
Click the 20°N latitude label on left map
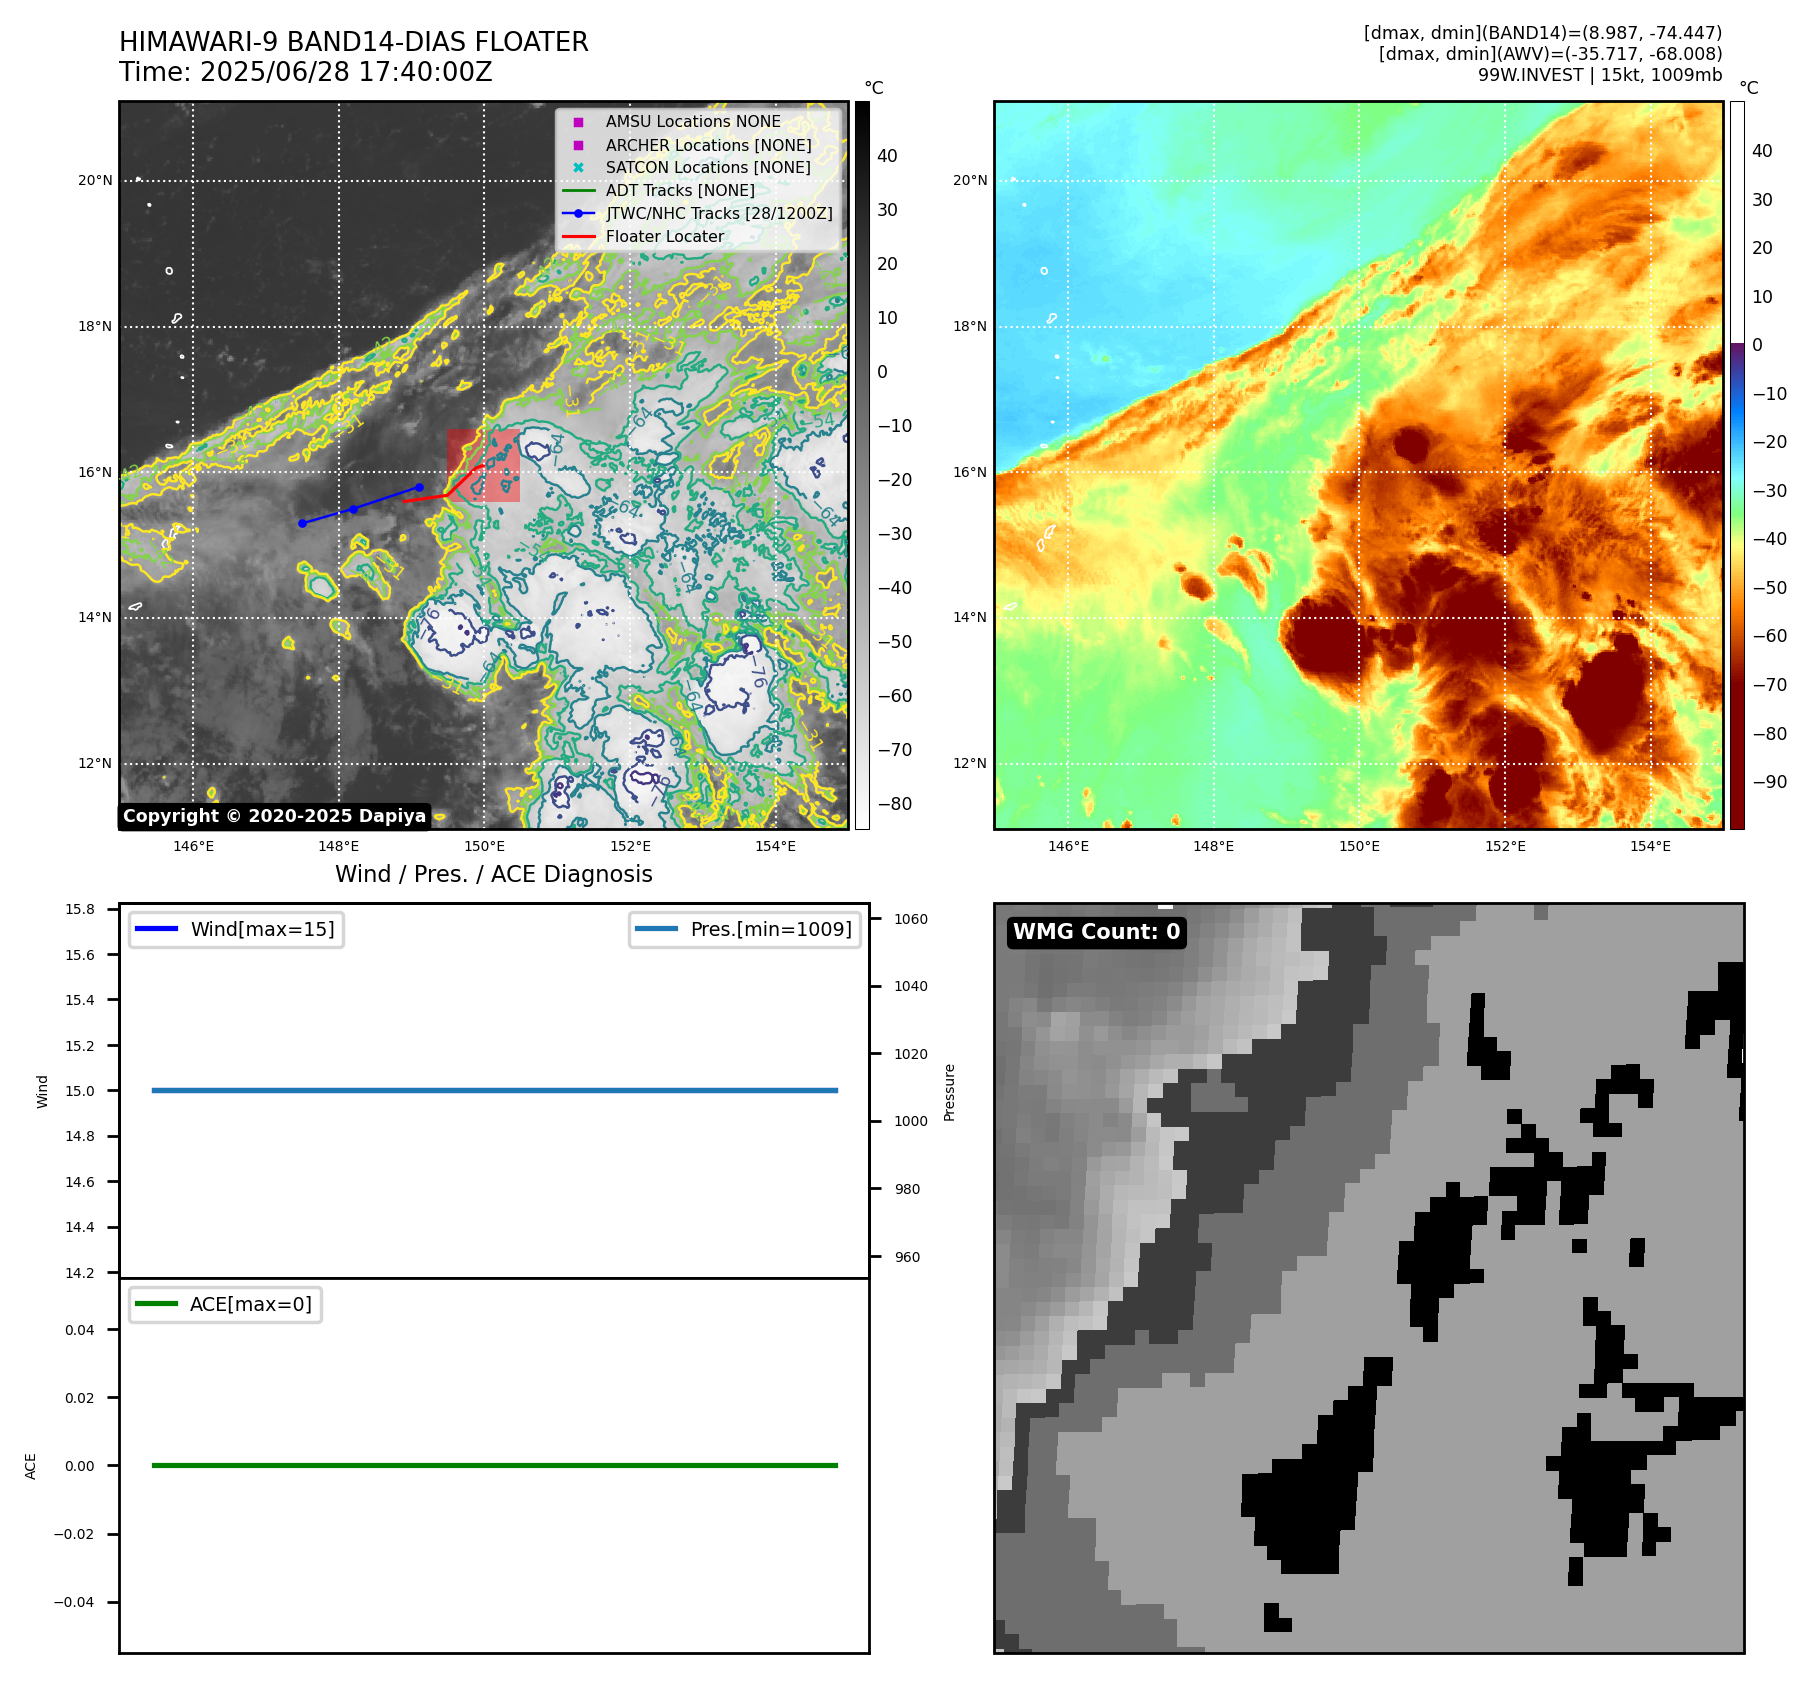click(x=96, y=181)
